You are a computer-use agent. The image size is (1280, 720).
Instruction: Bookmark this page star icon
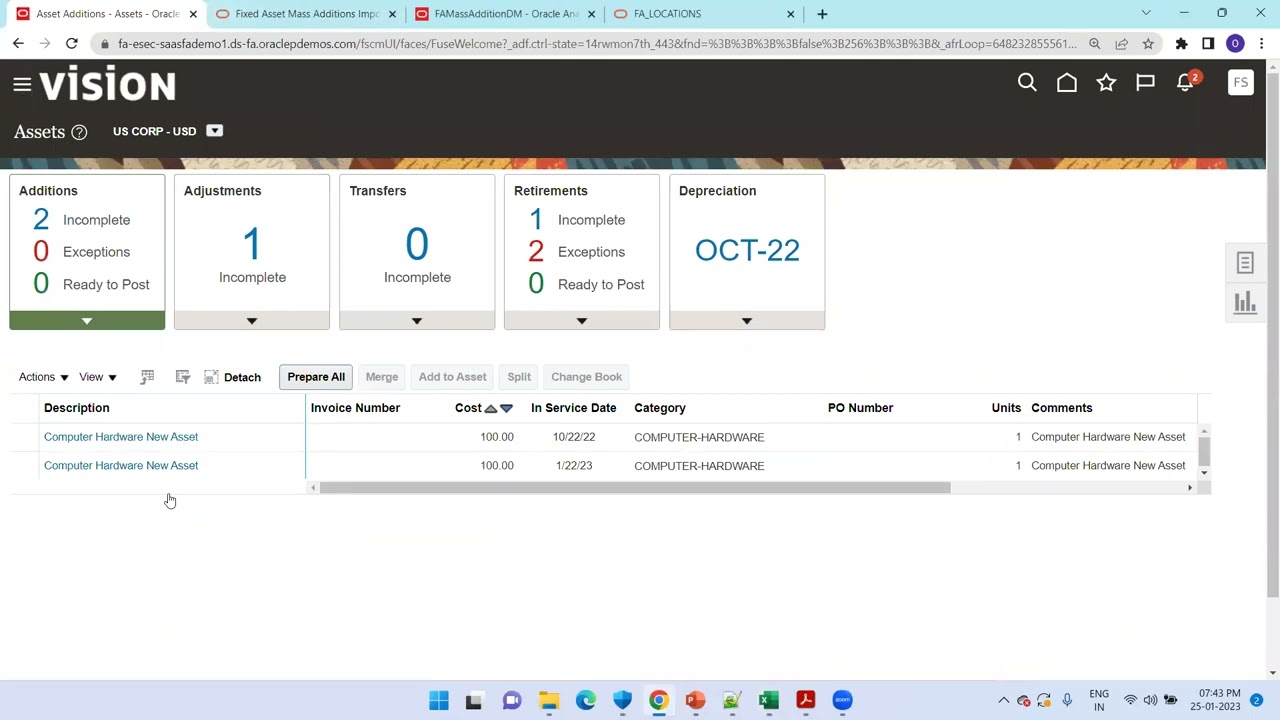[1148, 44]
